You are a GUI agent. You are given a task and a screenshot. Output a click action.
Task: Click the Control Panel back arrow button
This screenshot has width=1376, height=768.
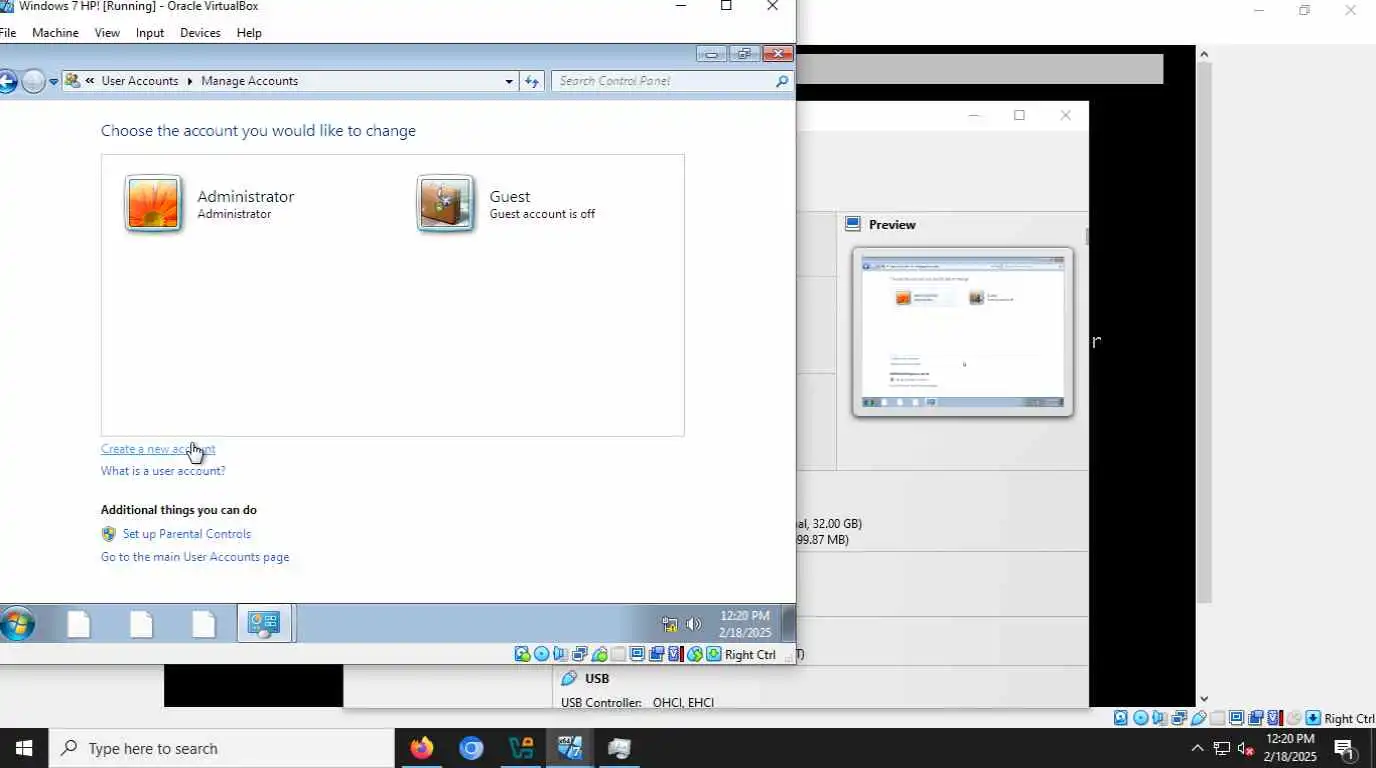click(7, 82)
